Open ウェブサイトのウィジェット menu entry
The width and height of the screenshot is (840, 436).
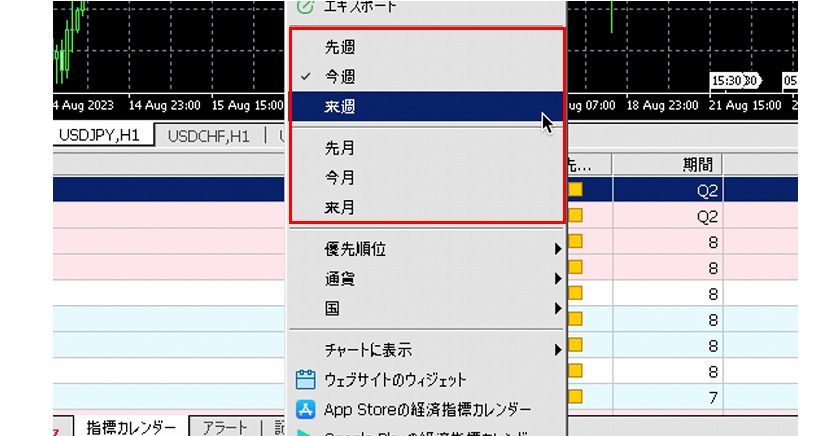[426, 380]
